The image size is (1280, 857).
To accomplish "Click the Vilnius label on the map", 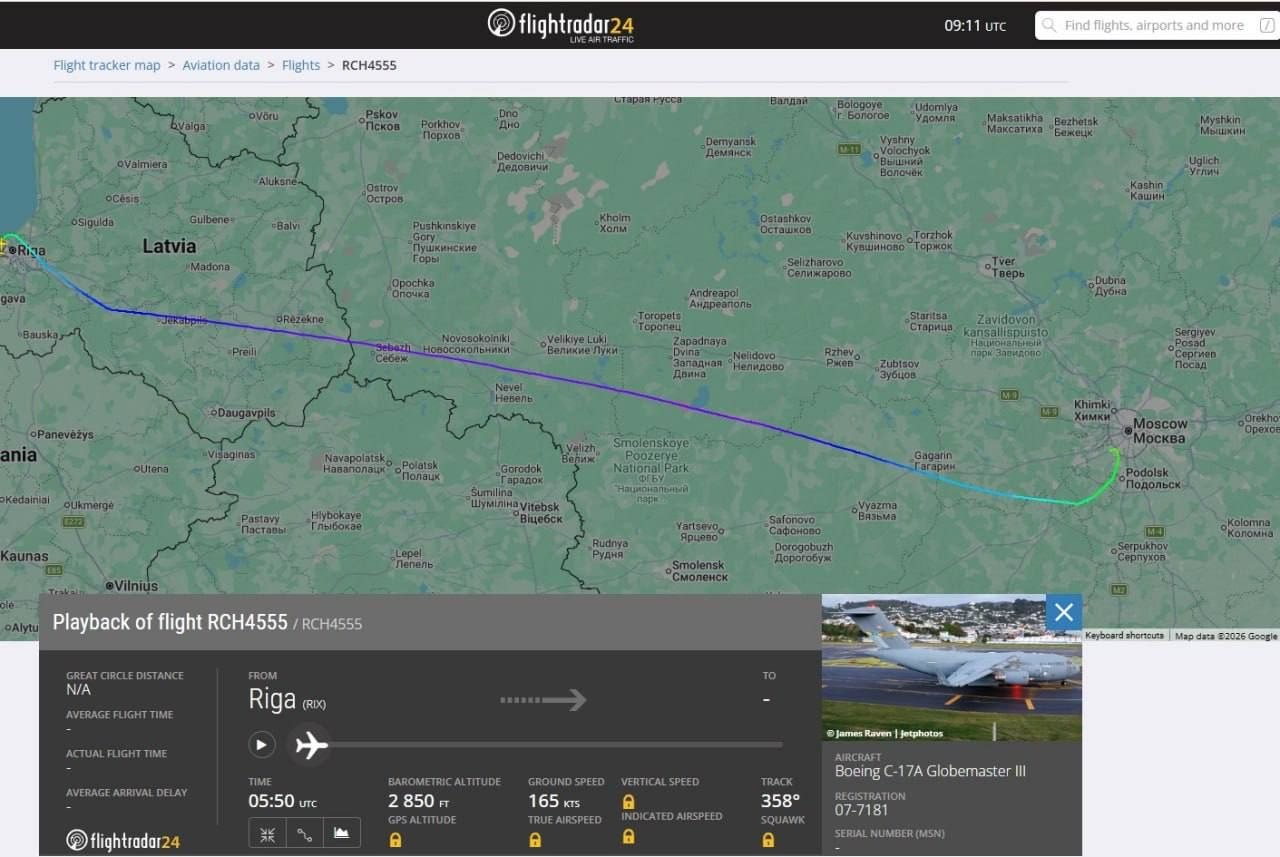I will [136, 586].
